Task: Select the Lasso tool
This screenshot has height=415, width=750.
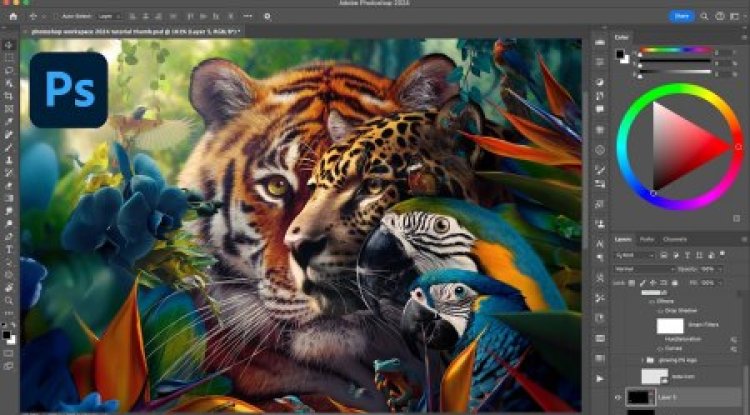Action: coord(9,71)
